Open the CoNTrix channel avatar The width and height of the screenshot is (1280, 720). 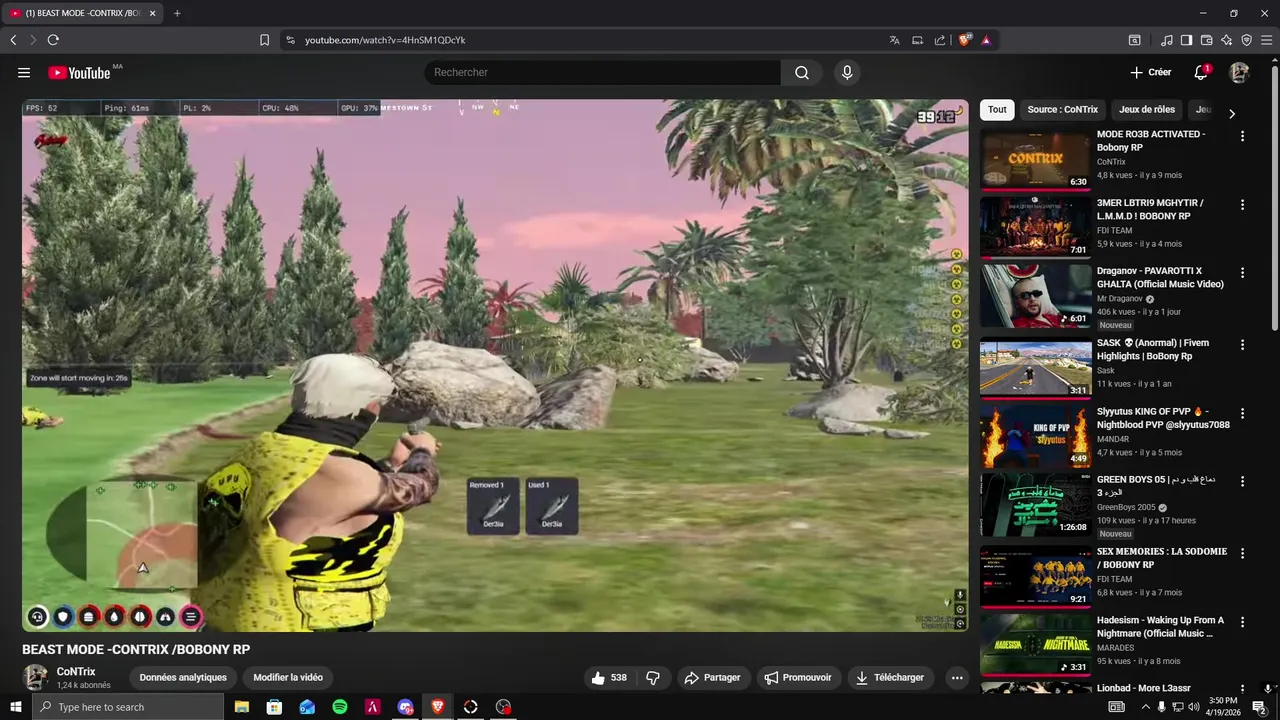tap(35, 677)
